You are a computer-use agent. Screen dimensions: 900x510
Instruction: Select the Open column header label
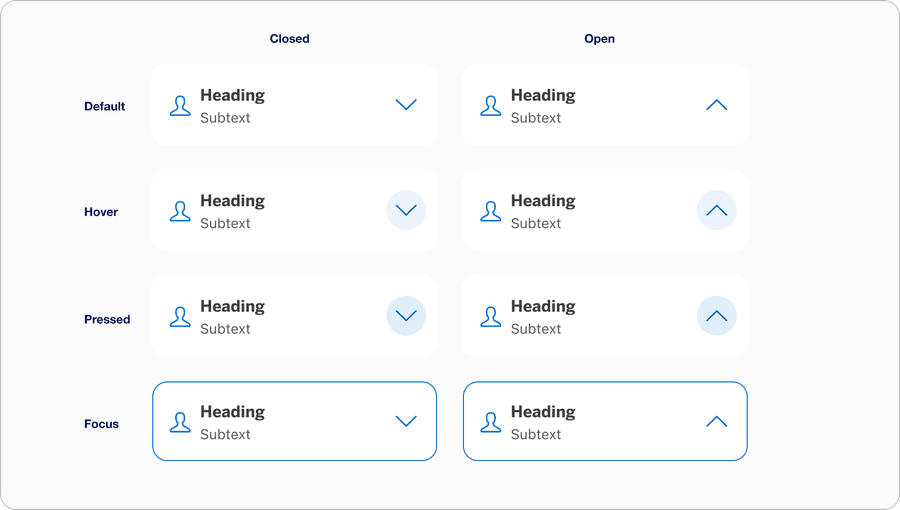pyautogui.click(x=600, y=39)
